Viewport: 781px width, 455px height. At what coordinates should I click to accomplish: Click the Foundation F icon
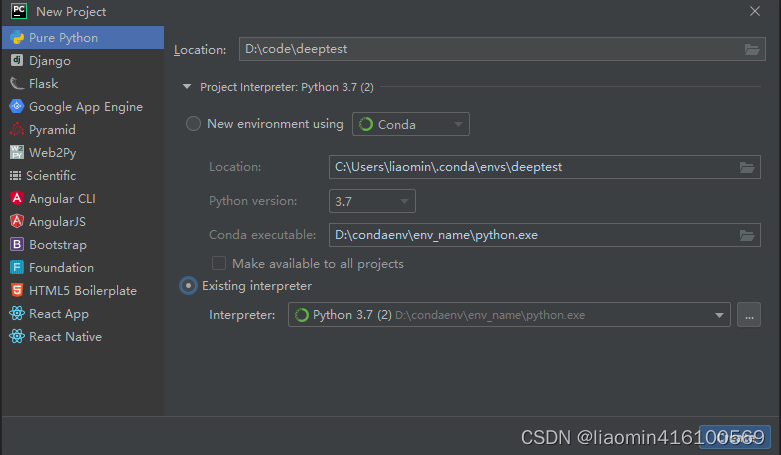(17, 267)
